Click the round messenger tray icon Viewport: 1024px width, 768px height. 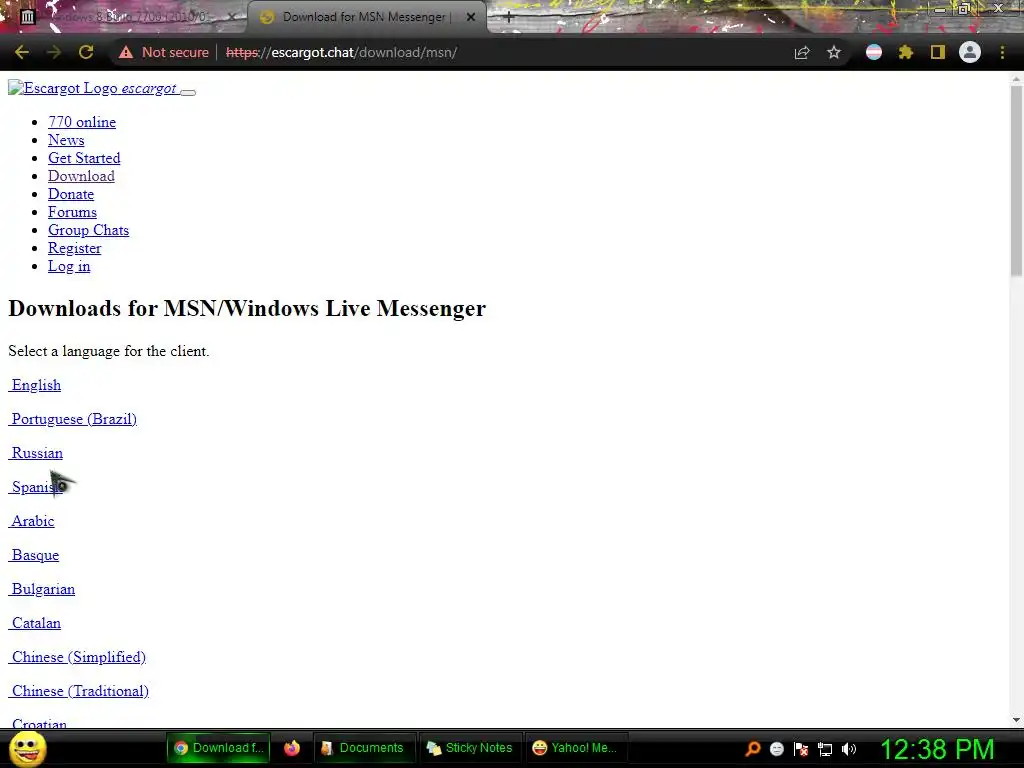click(x=776, y=748)
